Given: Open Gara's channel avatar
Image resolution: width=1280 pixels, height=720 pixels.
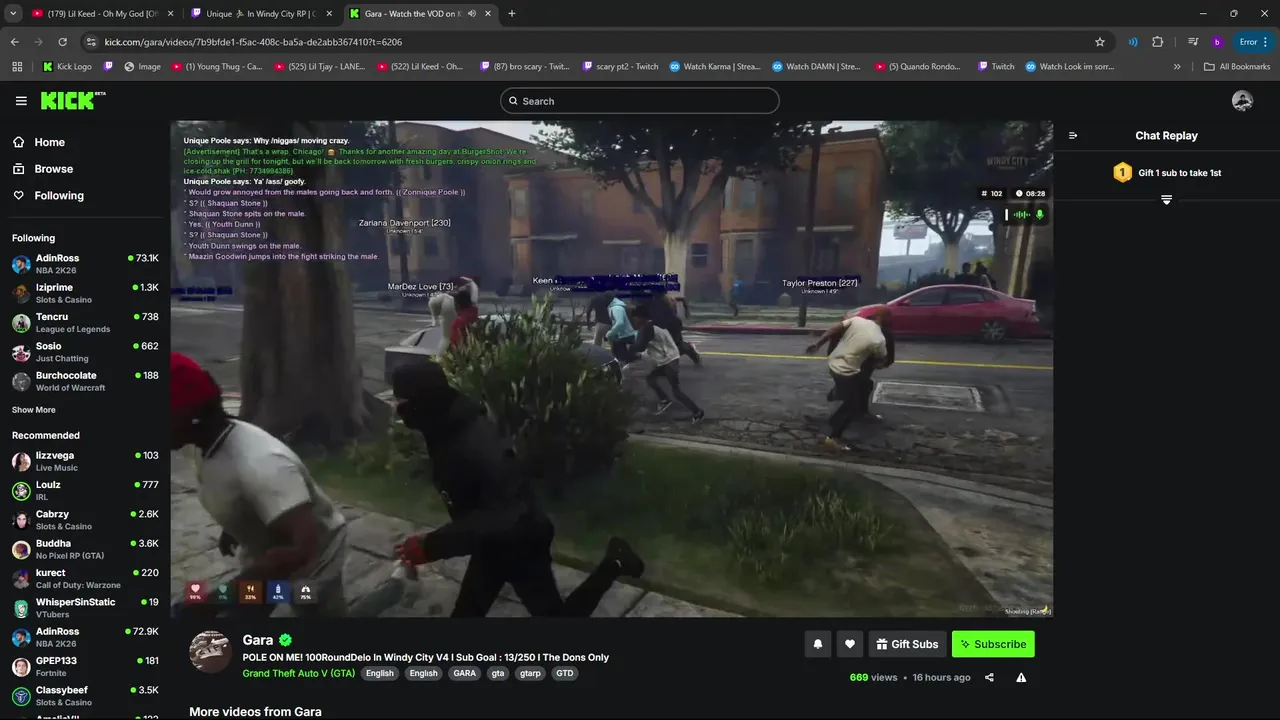Looking at the screenshot, I should point(210,651).
